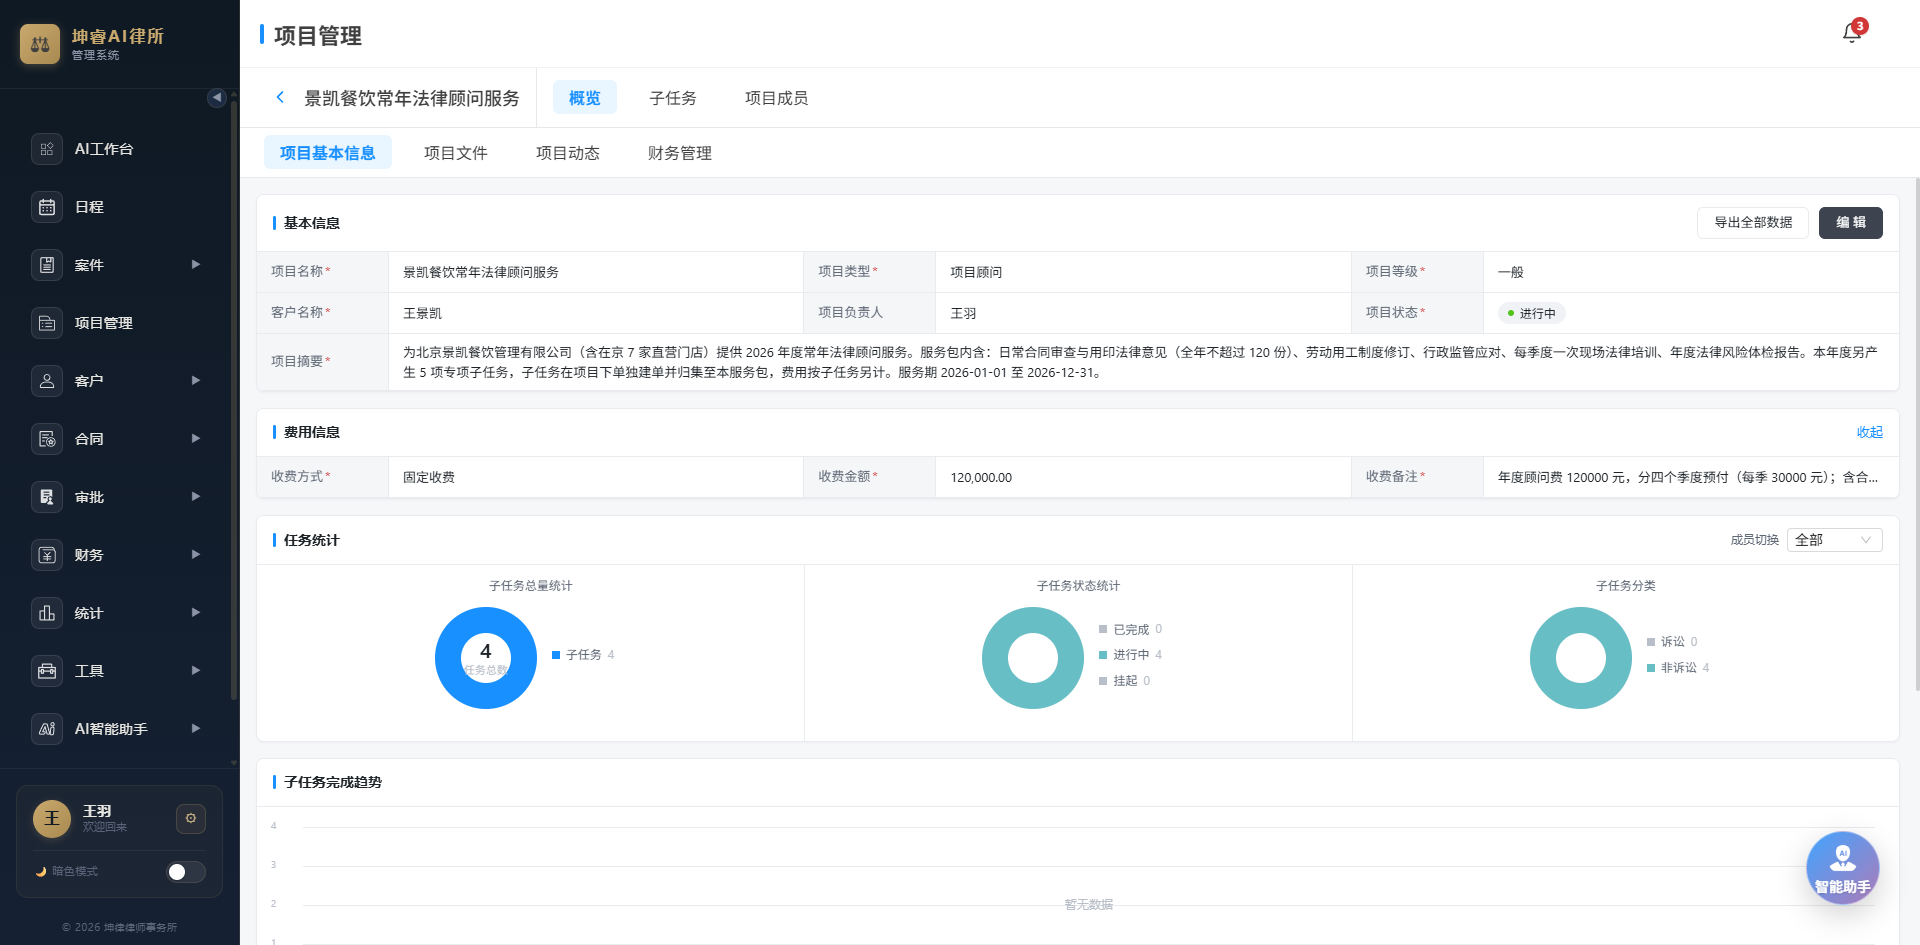Toggle the 非诉讼 legend entry
The width and height of the screenshot is (1920, 945).
[1678, 668]
